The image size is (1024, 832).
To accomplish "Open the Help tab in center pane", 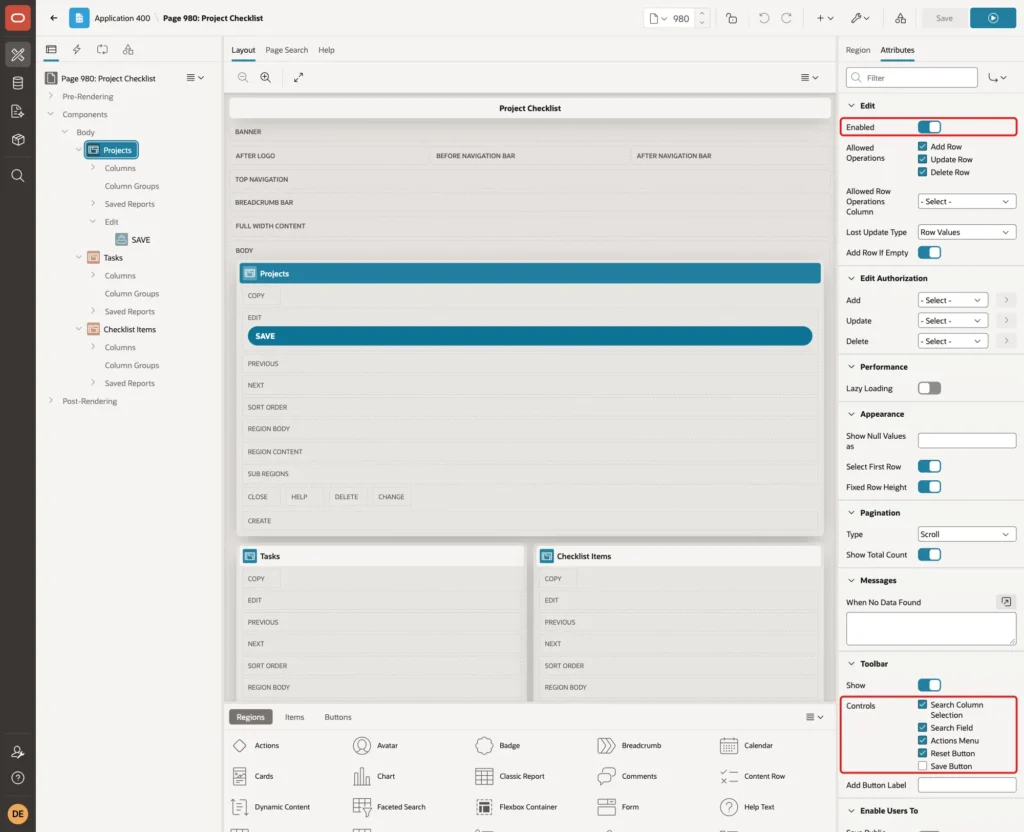I will coord(326,50).
